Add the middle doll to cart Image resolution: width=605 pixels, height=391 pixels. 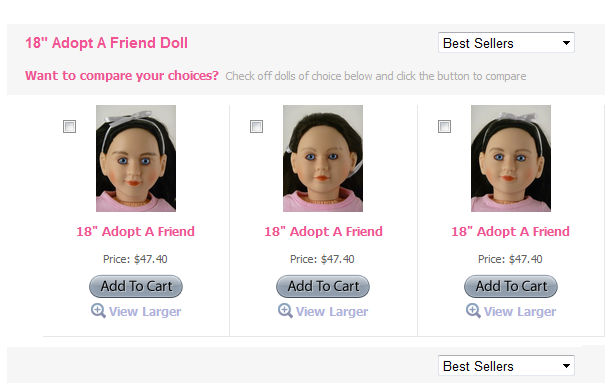tap(323, 286)
